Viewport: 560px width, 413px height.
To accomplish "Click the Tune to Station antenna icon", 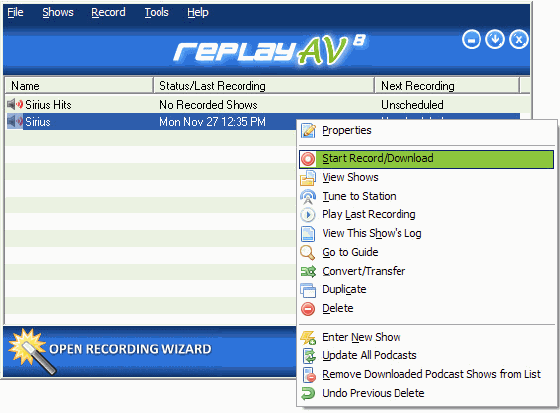I will (308, 197).
